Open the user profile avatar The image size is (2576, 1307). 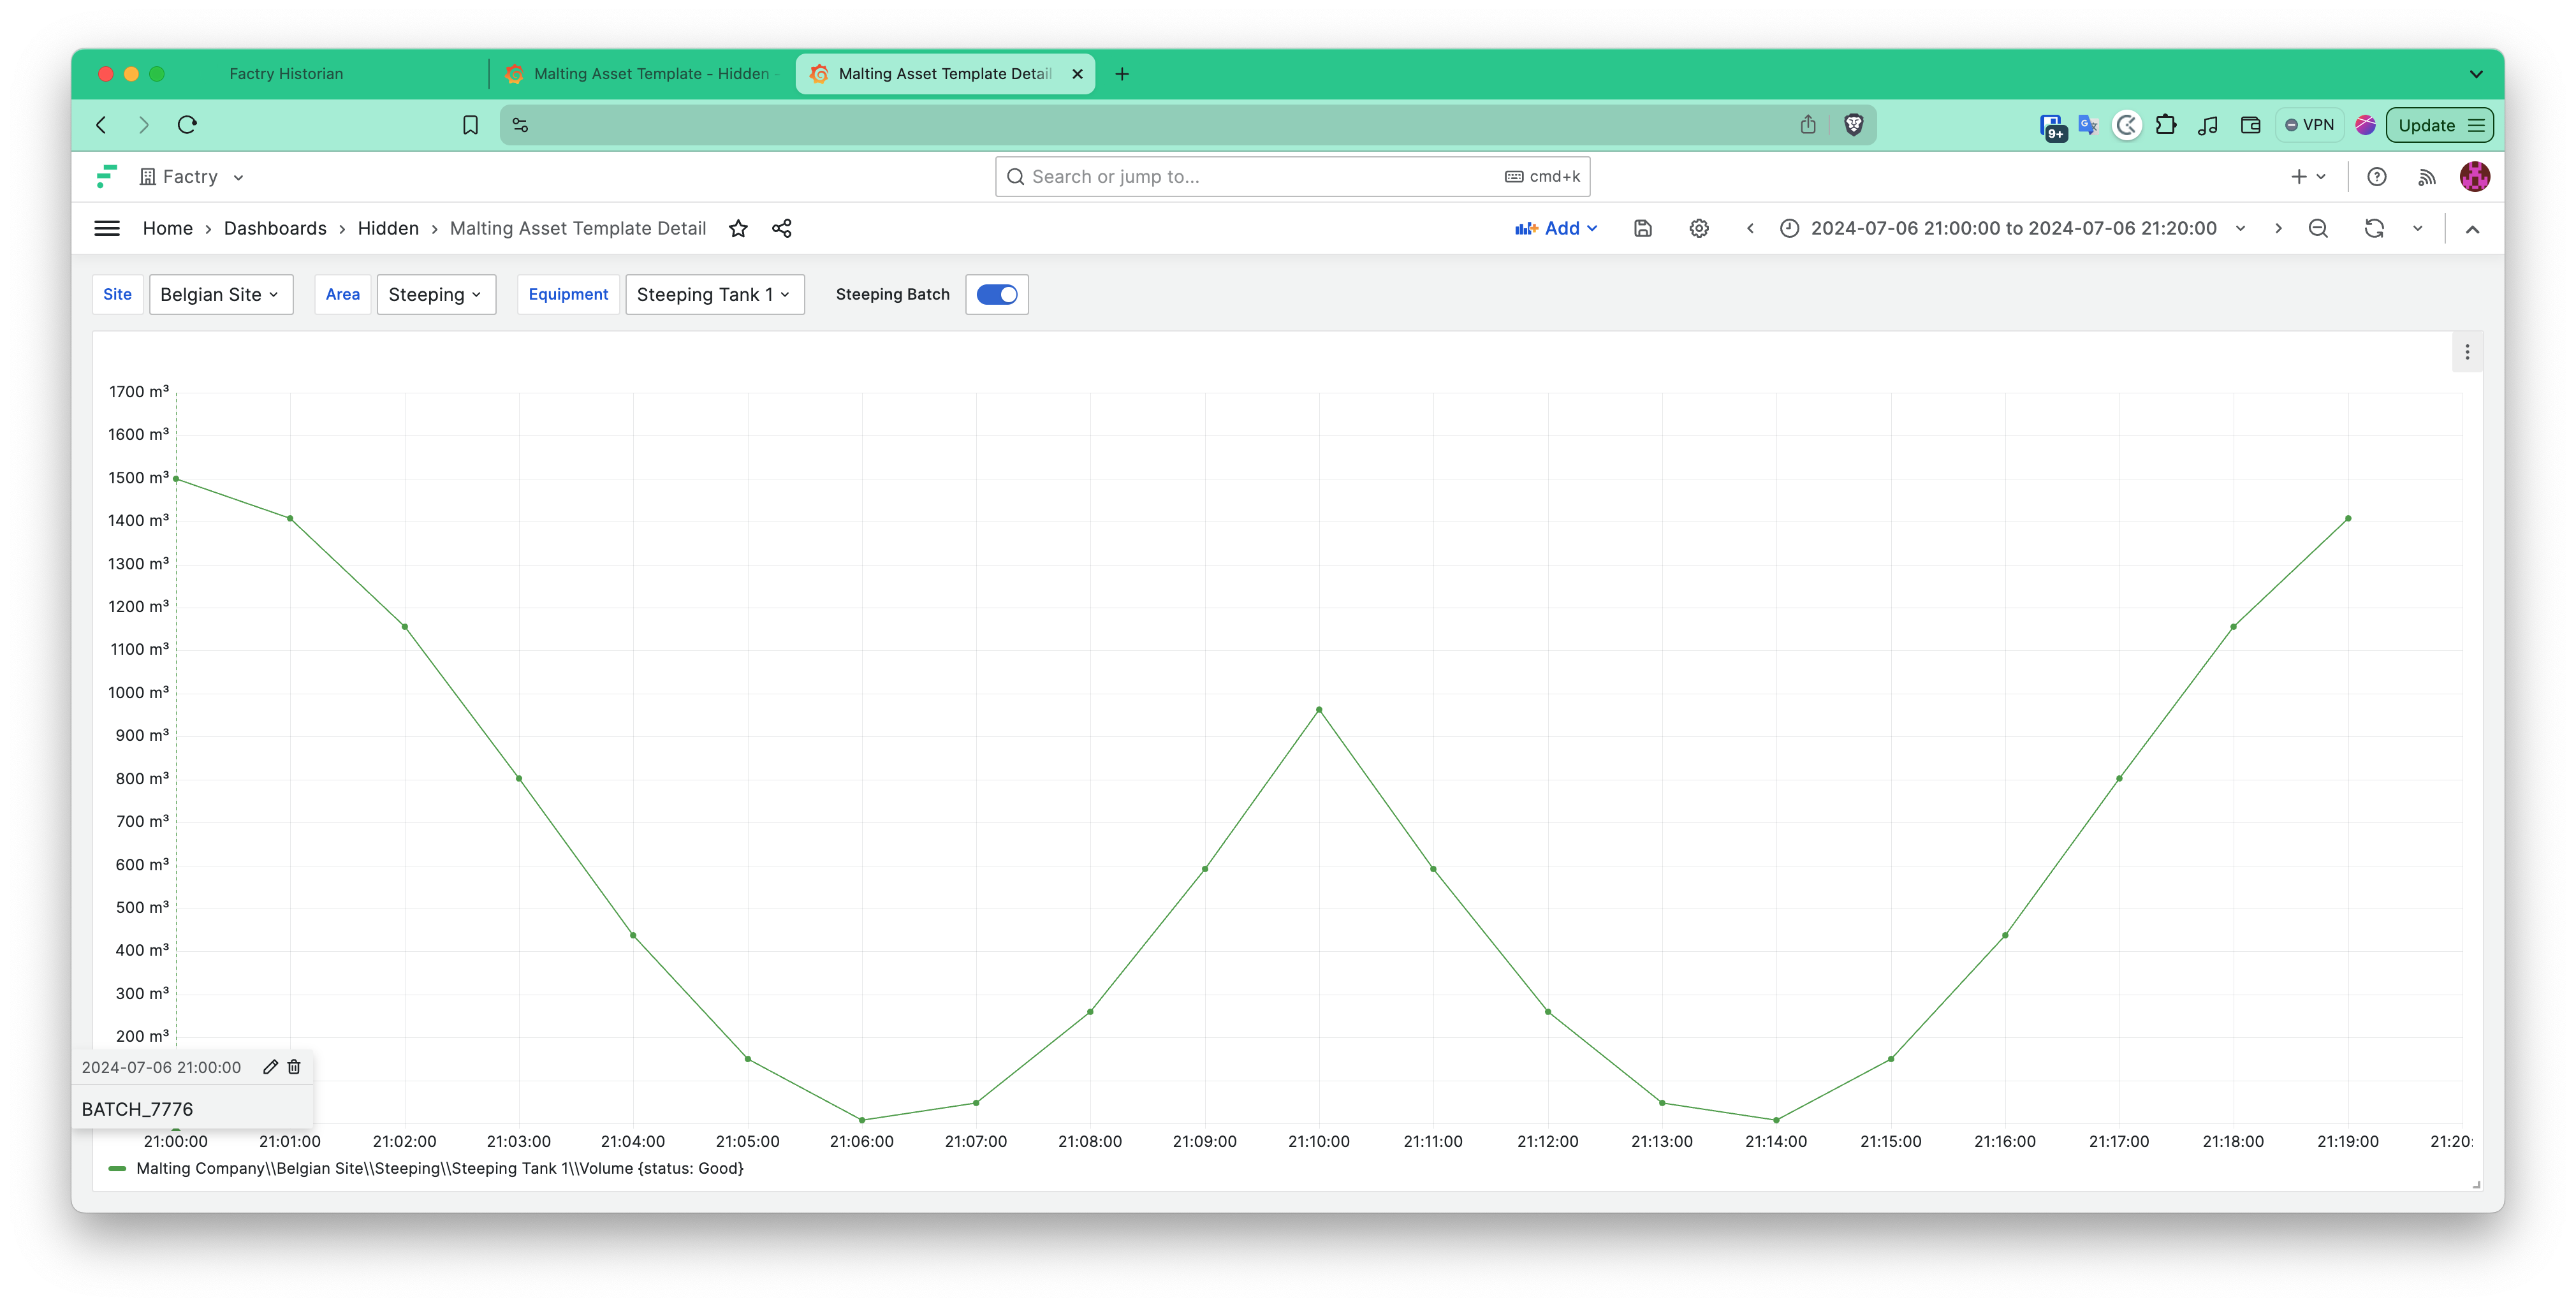tap(2474, 177)
